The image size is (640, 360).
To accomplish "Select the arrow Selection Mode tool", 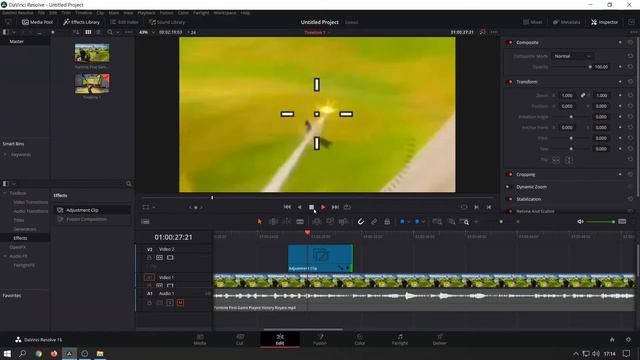I will click(x=260, y=222).
